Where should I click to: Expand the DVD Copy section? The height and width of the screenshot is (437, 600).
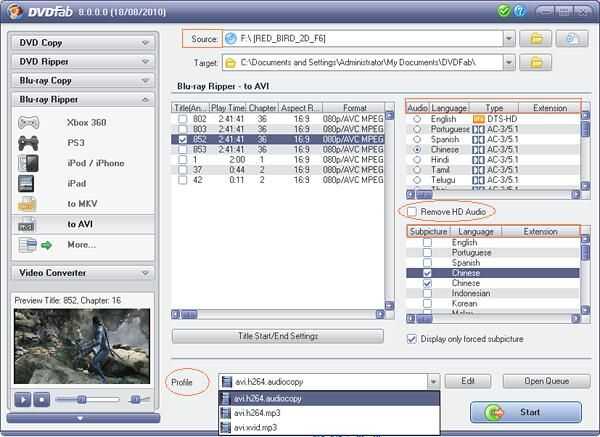pos(83,43)
